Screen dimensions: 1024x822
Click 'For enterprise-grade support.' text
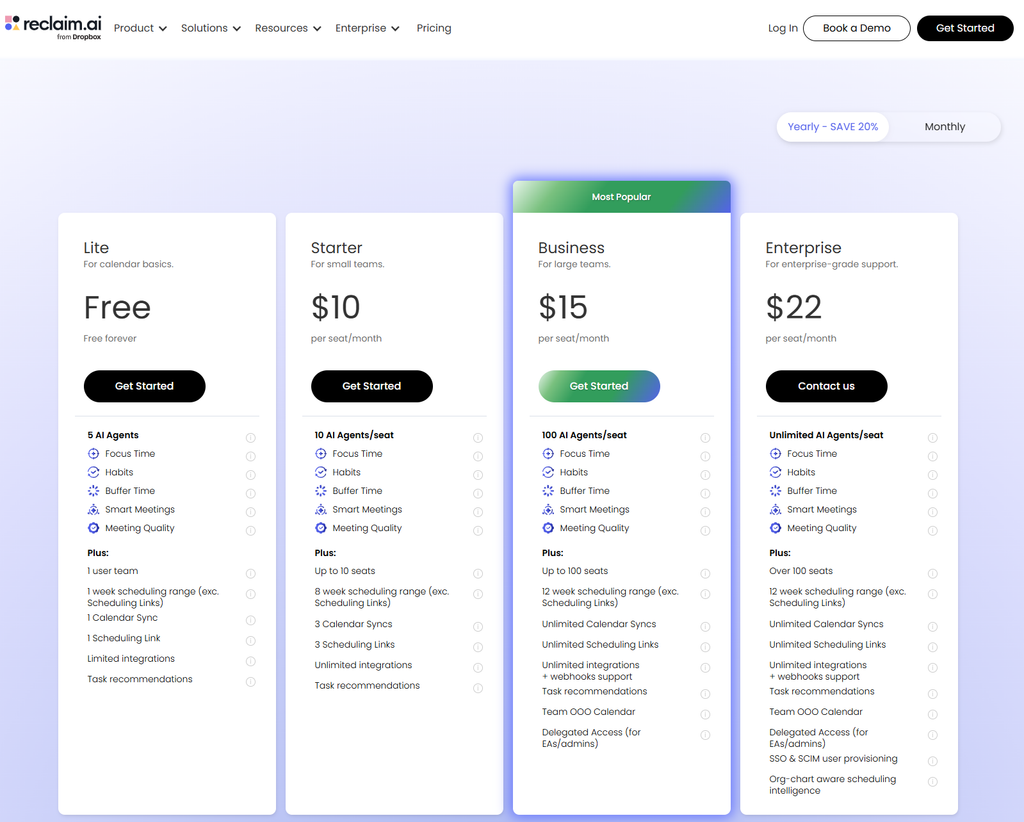coord(831,264)
